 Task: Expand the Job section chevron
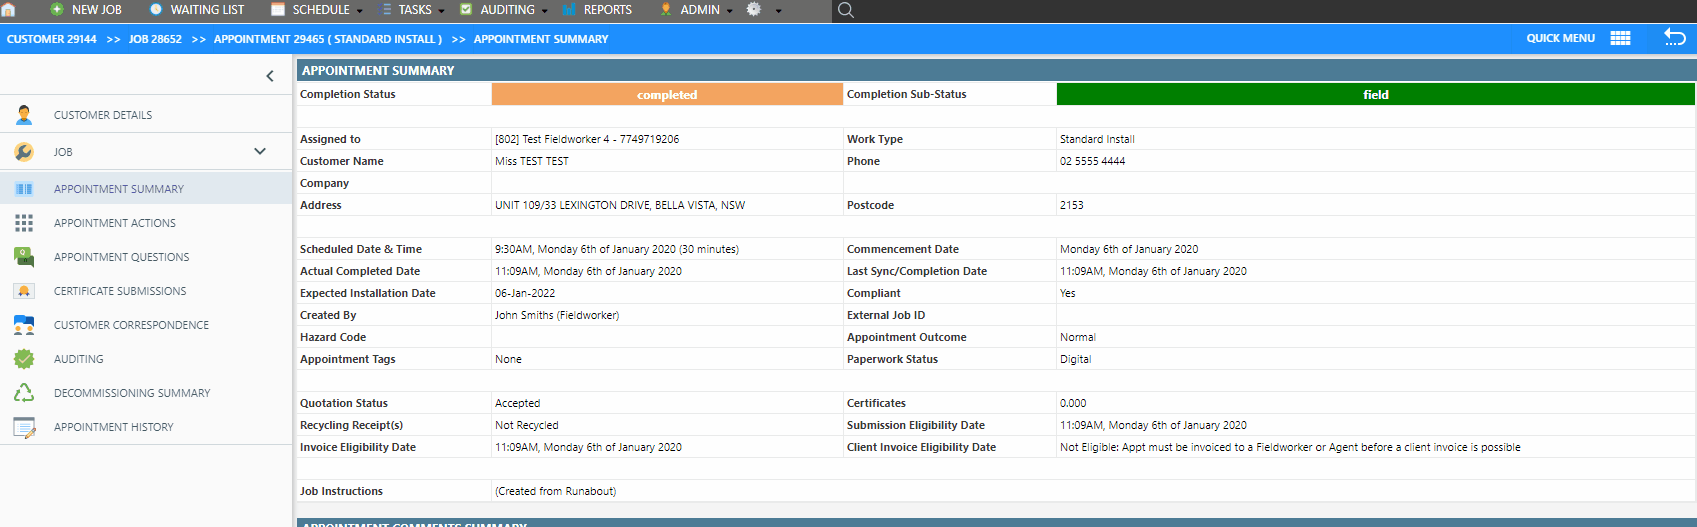(260, 152)
